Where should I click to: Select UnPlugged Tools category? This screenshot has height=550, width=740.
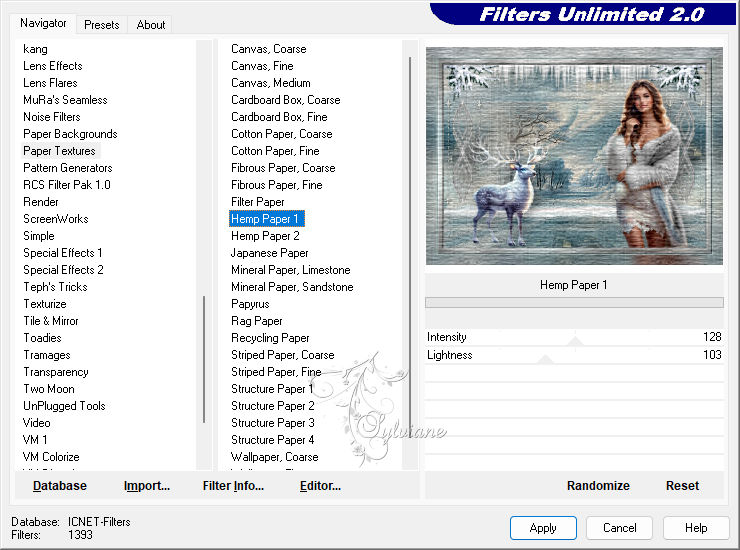(64, 406)
